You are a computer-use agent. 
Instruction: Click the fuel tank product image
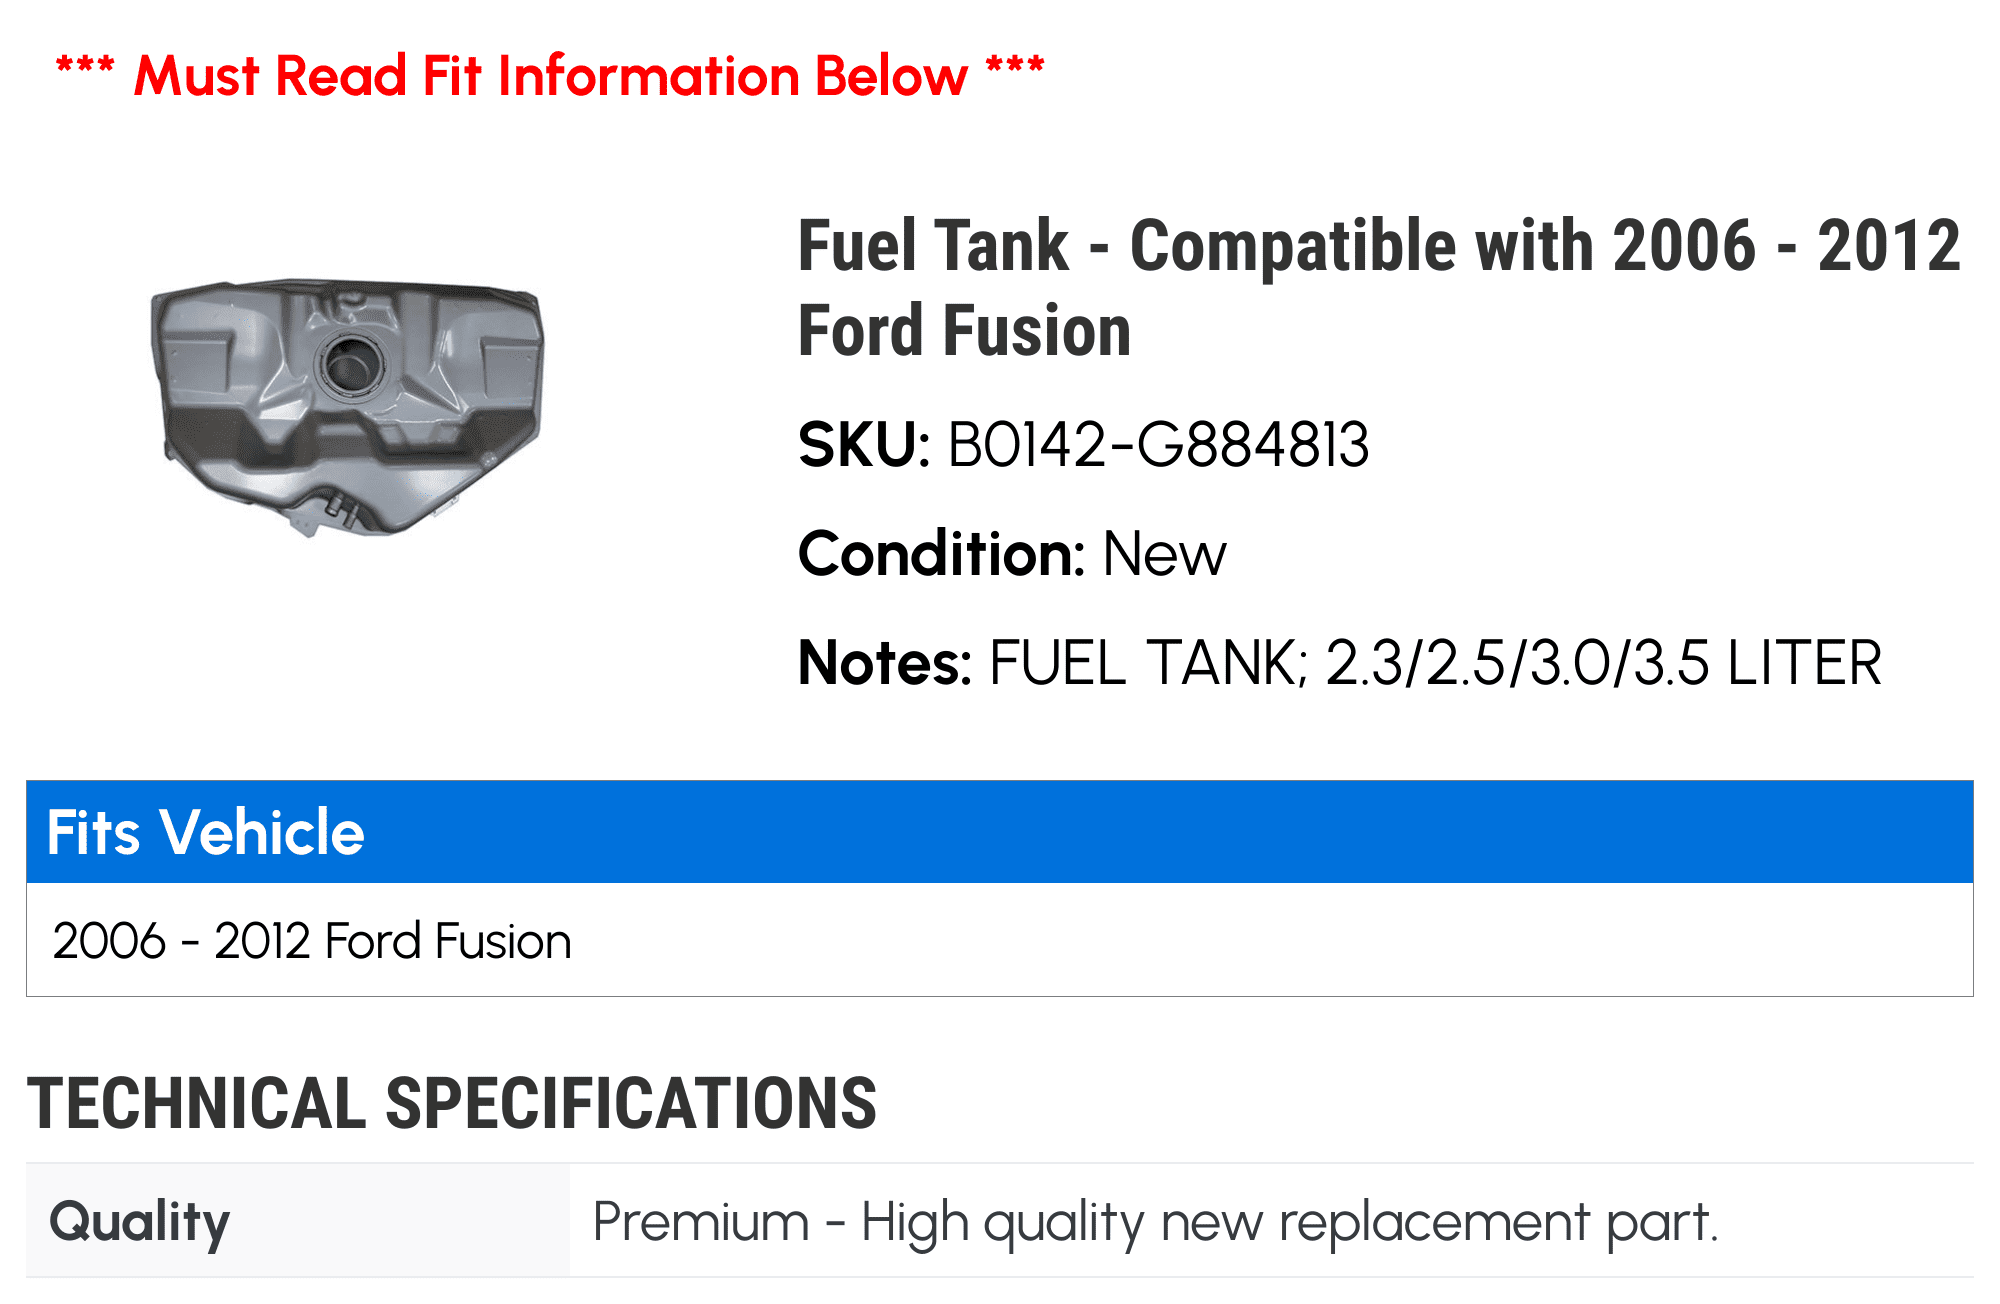pyautogui.click(x=347, y=405)
